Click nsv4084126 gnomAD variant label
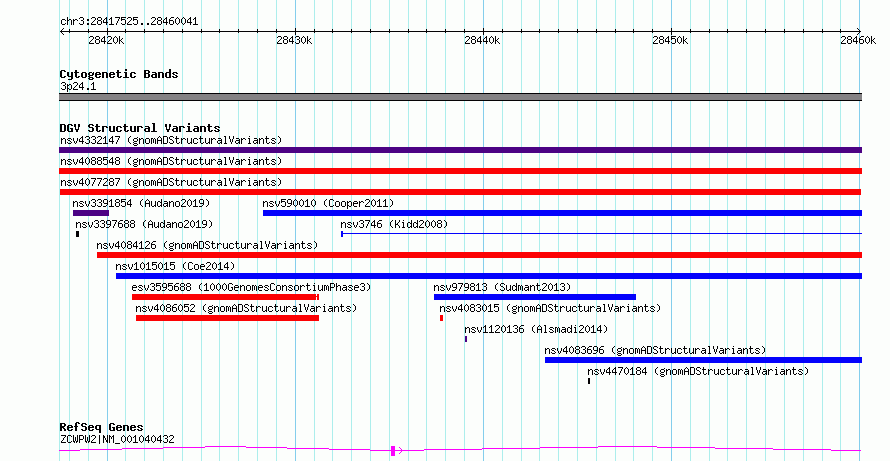 click(207, 245)
